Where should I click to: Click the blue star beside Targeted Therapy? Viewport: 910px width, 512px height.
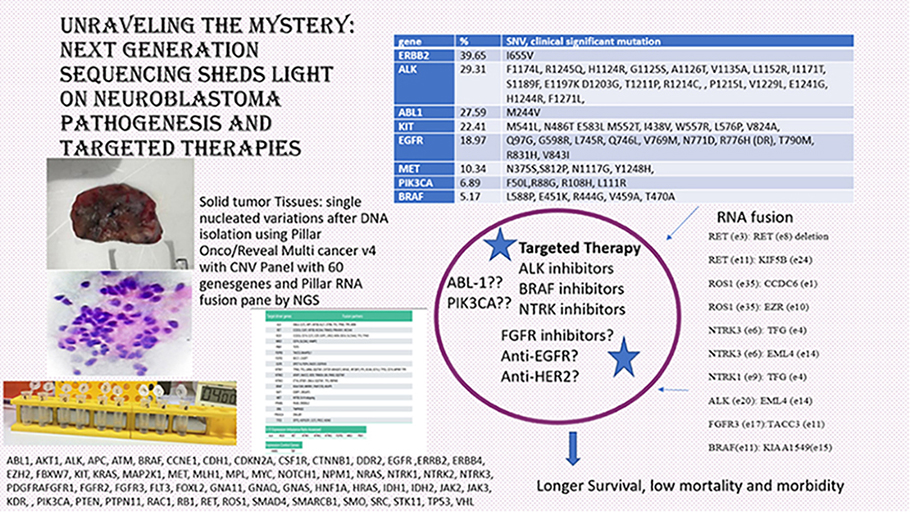pyautogui.click(x=497, y=246)
